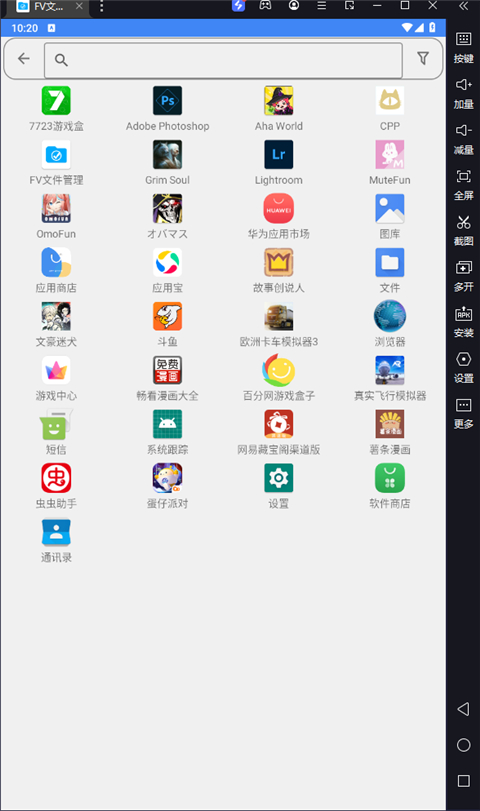Tap the Android recents square
The image size is (480, 811).
click(463, 781)
